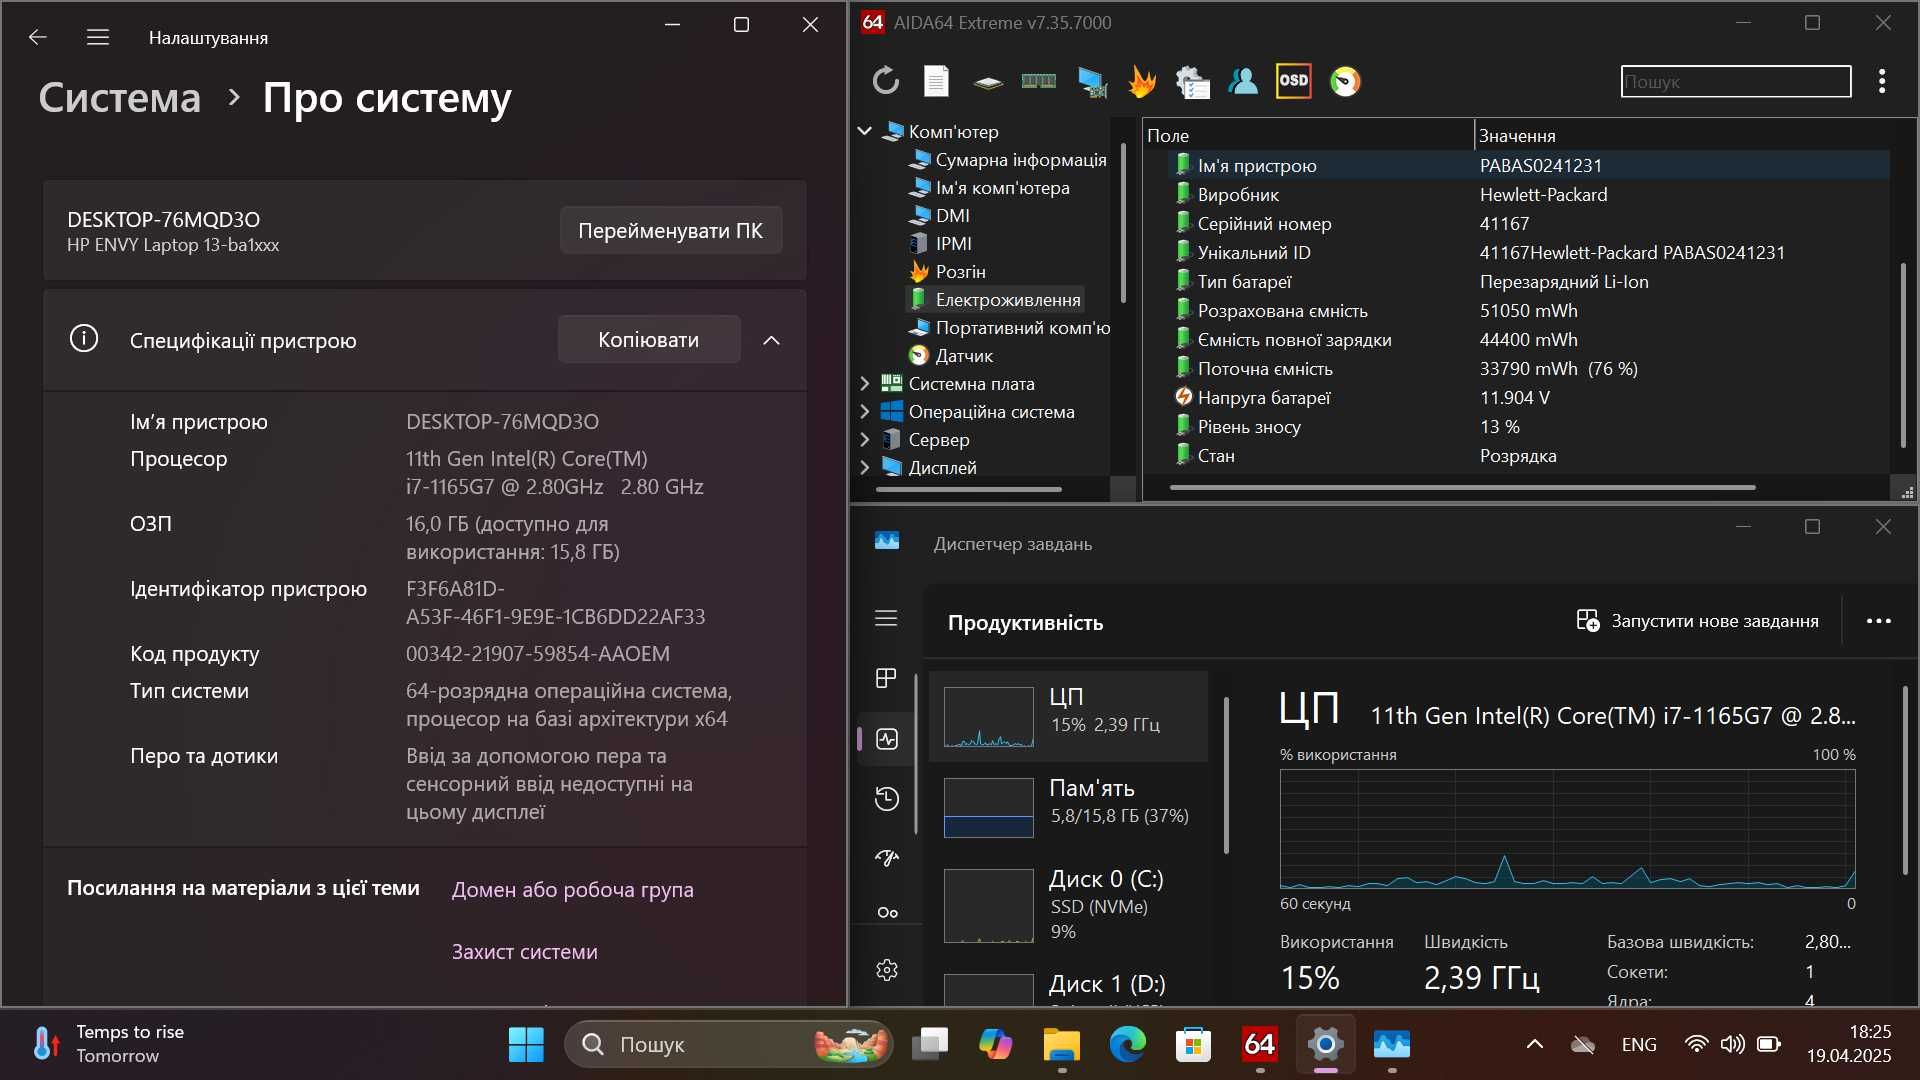Select the DMI tree item
This screenshot has height=1080, width=1920.
tap(940, 215)
